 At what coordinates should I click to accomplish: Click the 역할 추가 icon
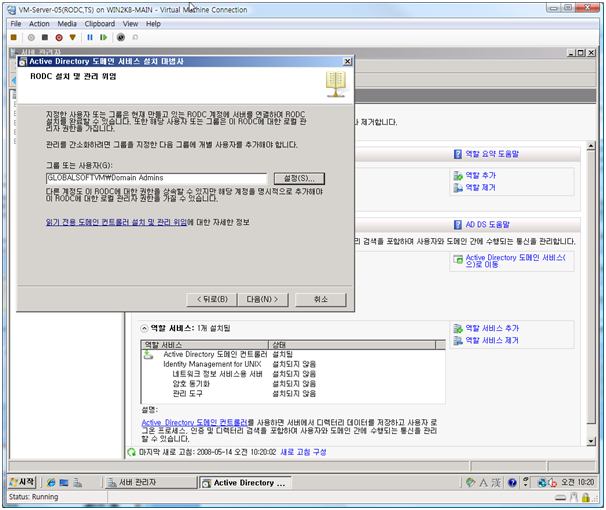458,176
